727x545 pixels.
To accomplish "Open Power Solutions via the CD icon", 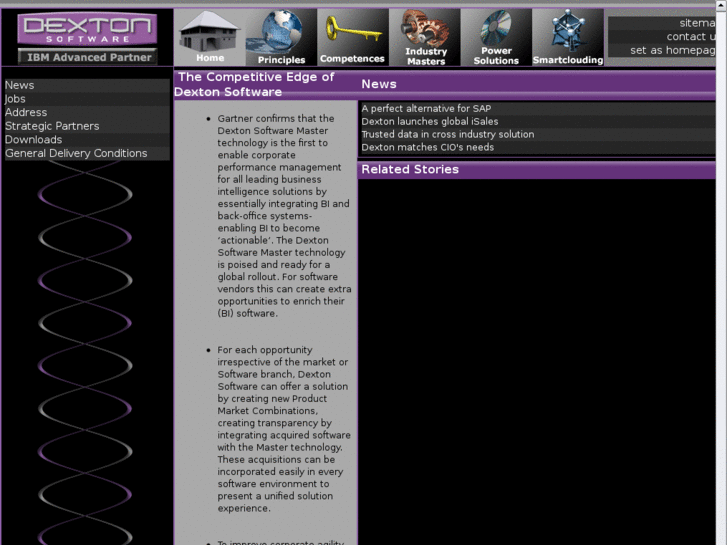I will pos(496,37).
